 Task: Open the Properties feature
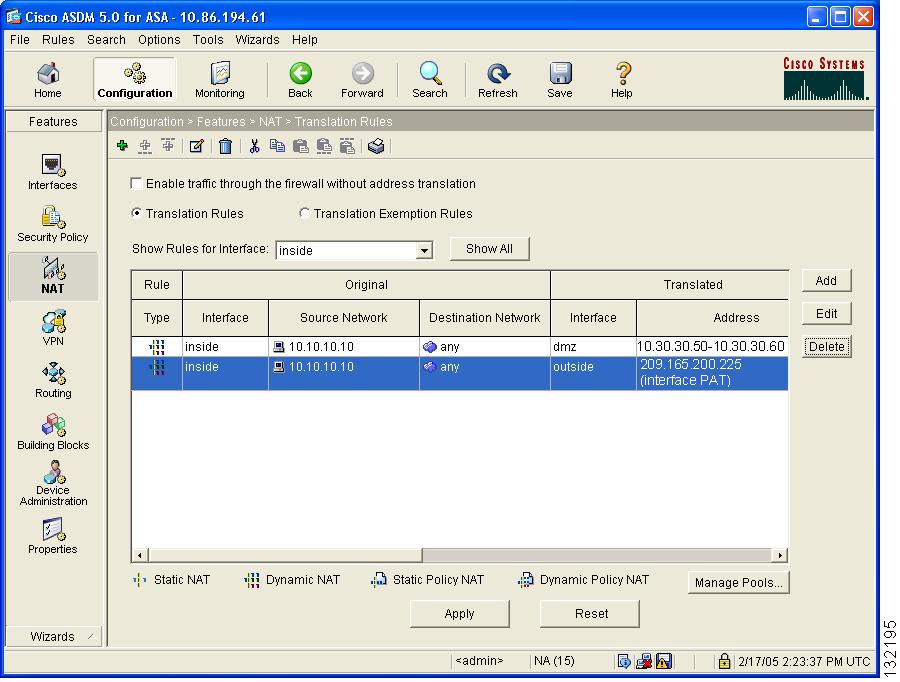(53, 536)
